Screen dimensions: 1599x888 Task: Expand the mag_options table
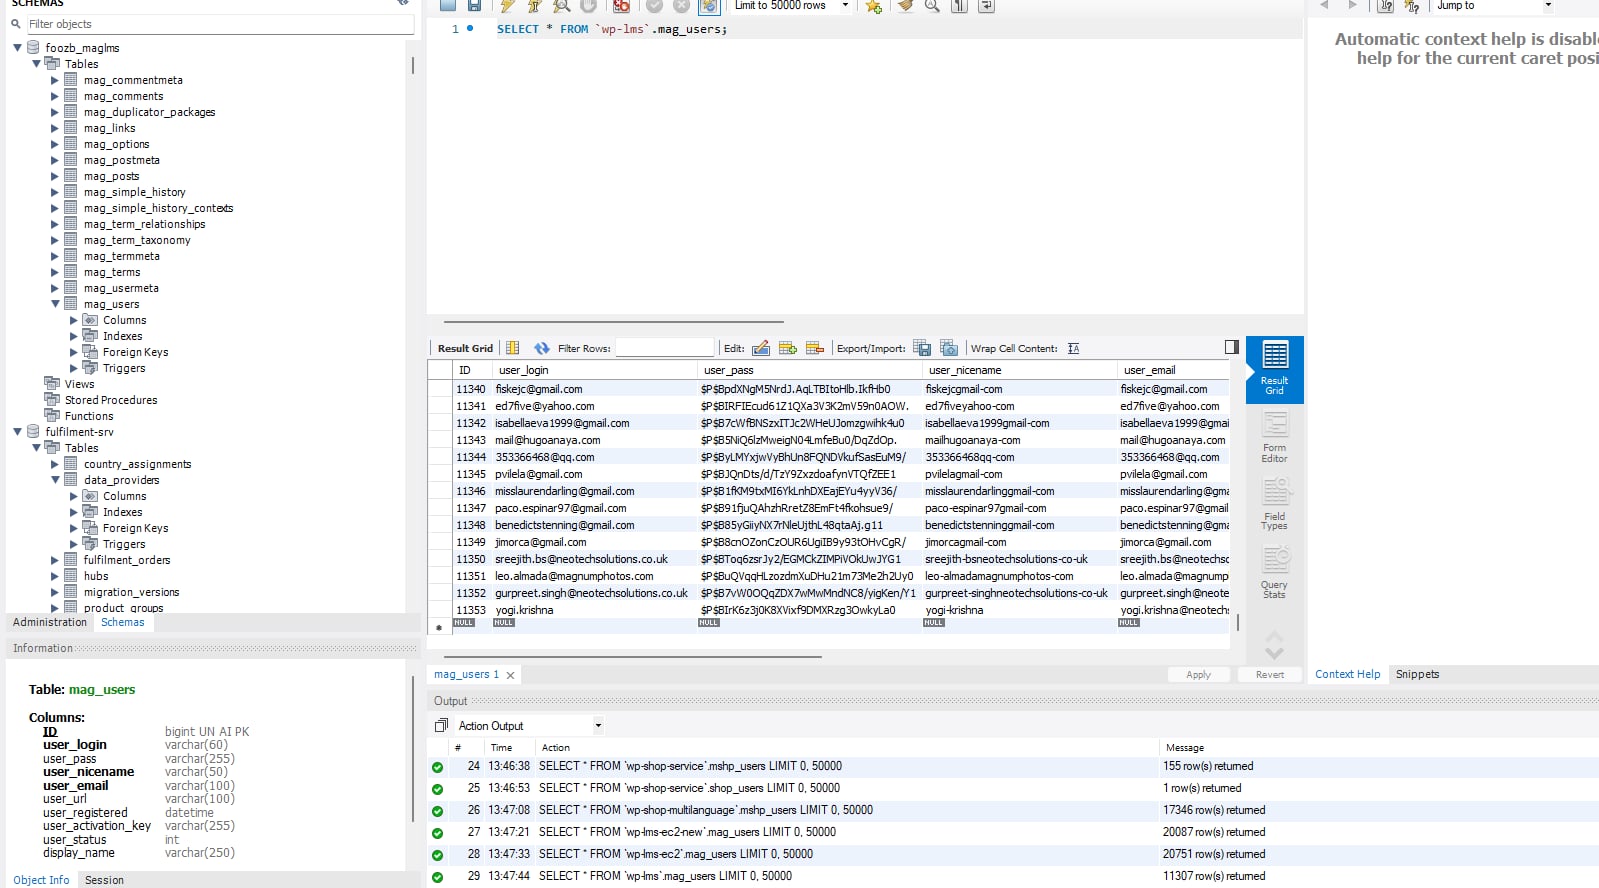point(55,143)
